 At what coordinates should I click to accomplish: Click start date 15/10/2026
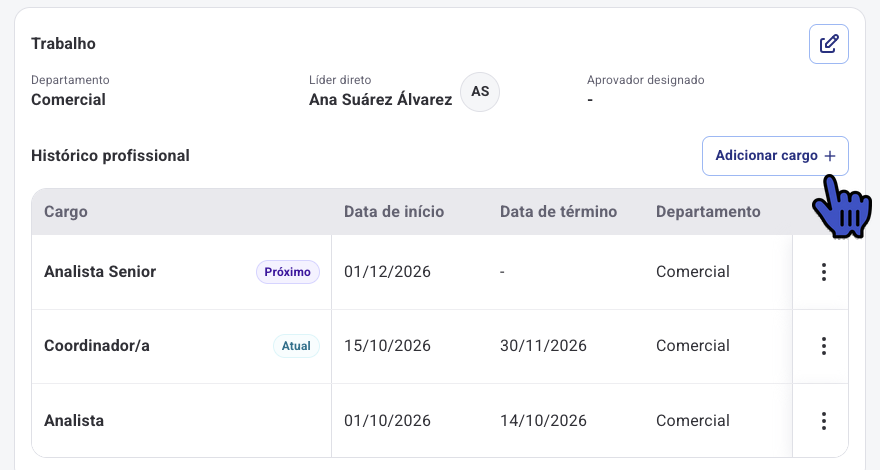coord(387,346)
